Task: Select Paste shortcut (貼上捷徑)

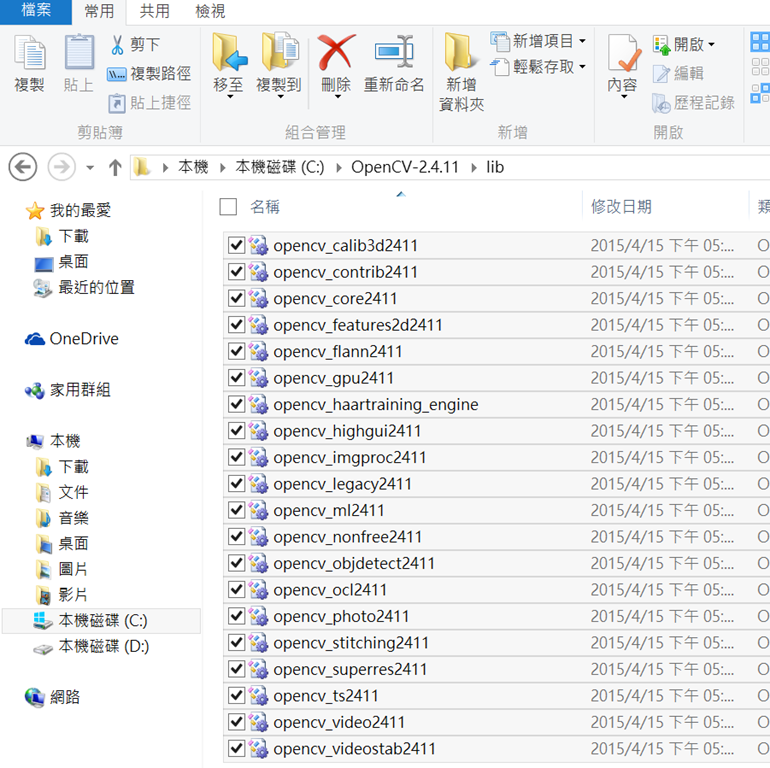Action: (x=150, y=103)
